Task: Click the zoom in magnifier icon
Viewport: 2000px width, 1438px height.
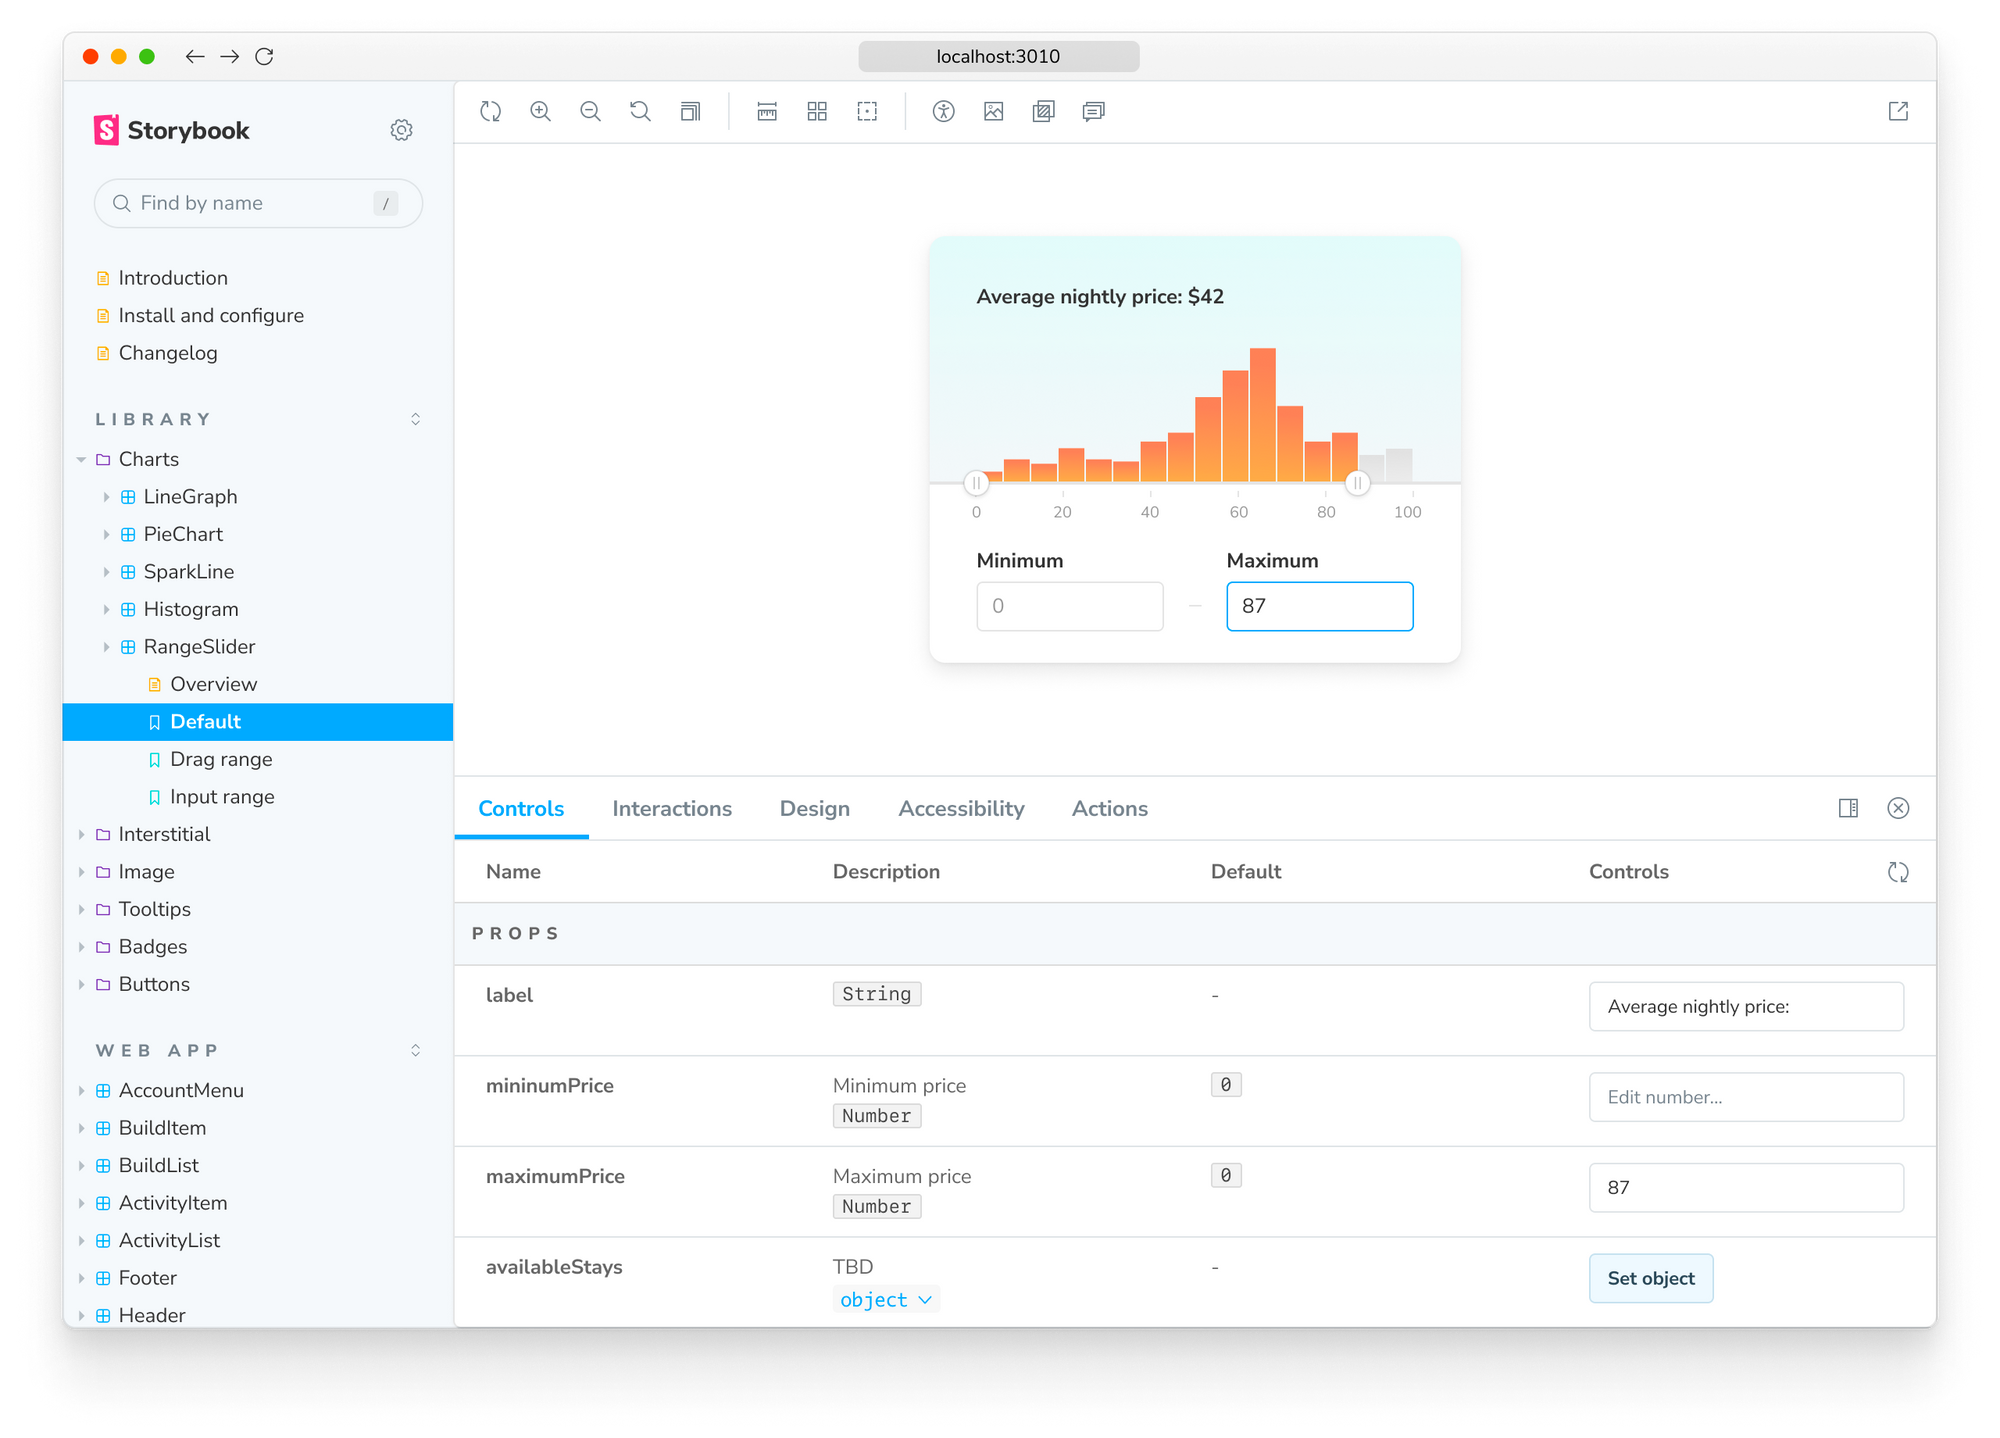Action: pyautogui.click(x=540, y=112)
